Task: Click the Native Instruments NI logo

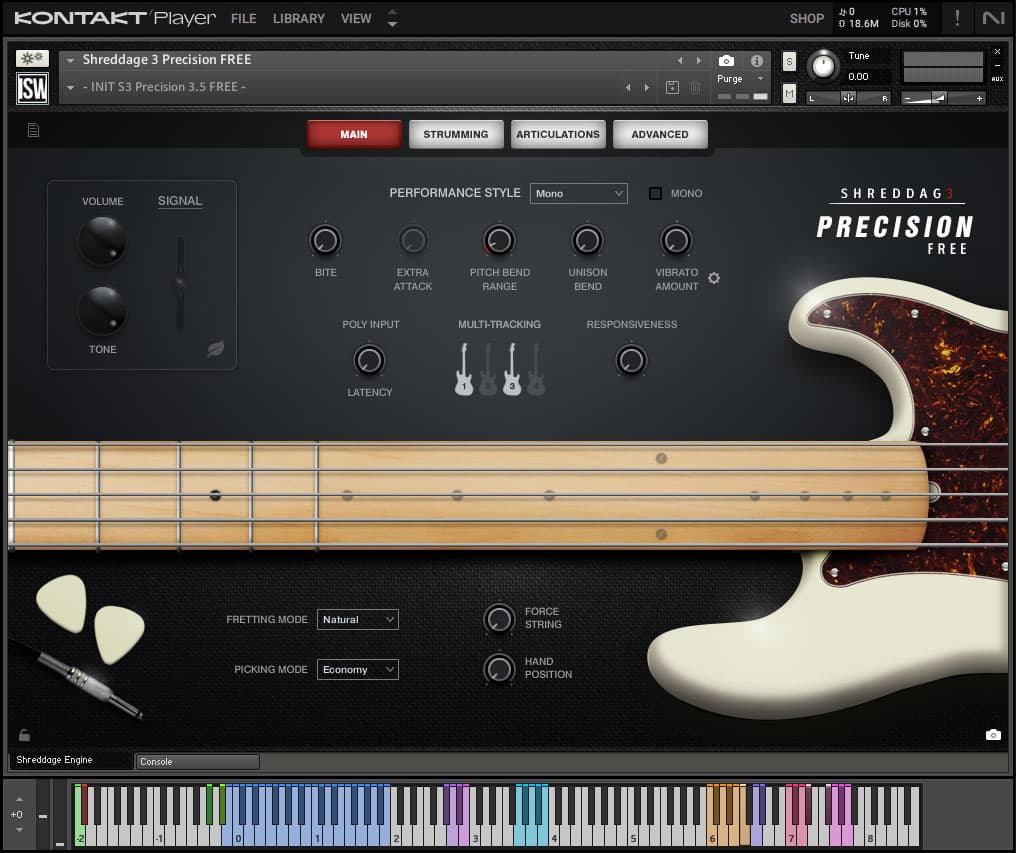Action: click(993, 18)
